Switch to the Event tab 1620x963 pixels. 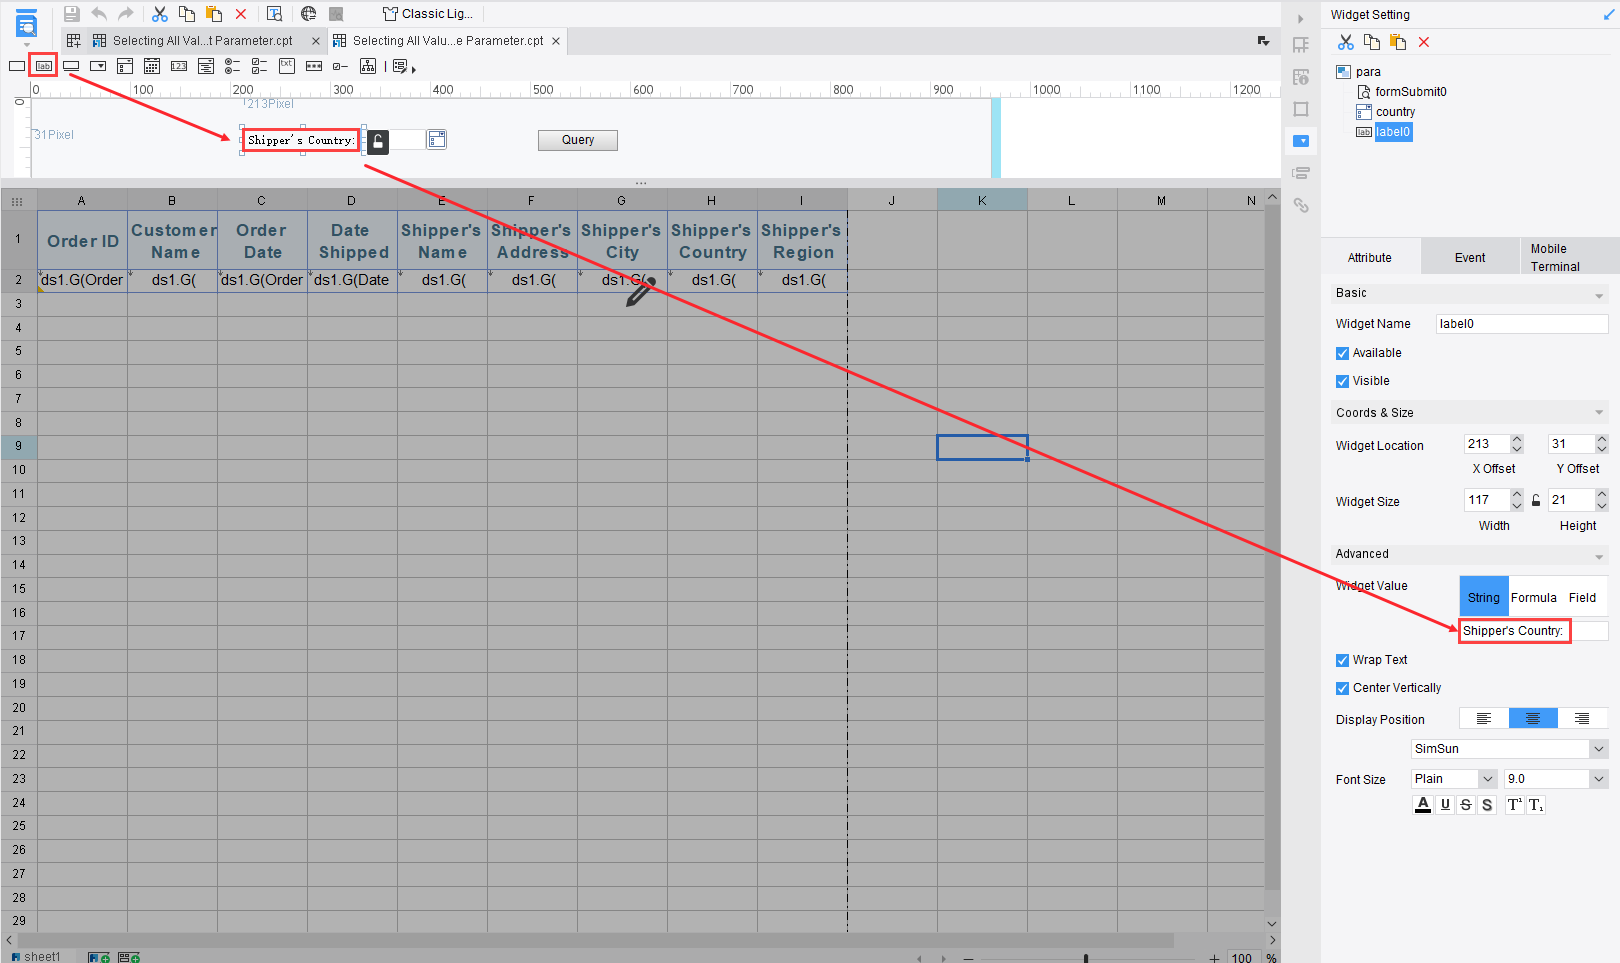click(1469, 256)
